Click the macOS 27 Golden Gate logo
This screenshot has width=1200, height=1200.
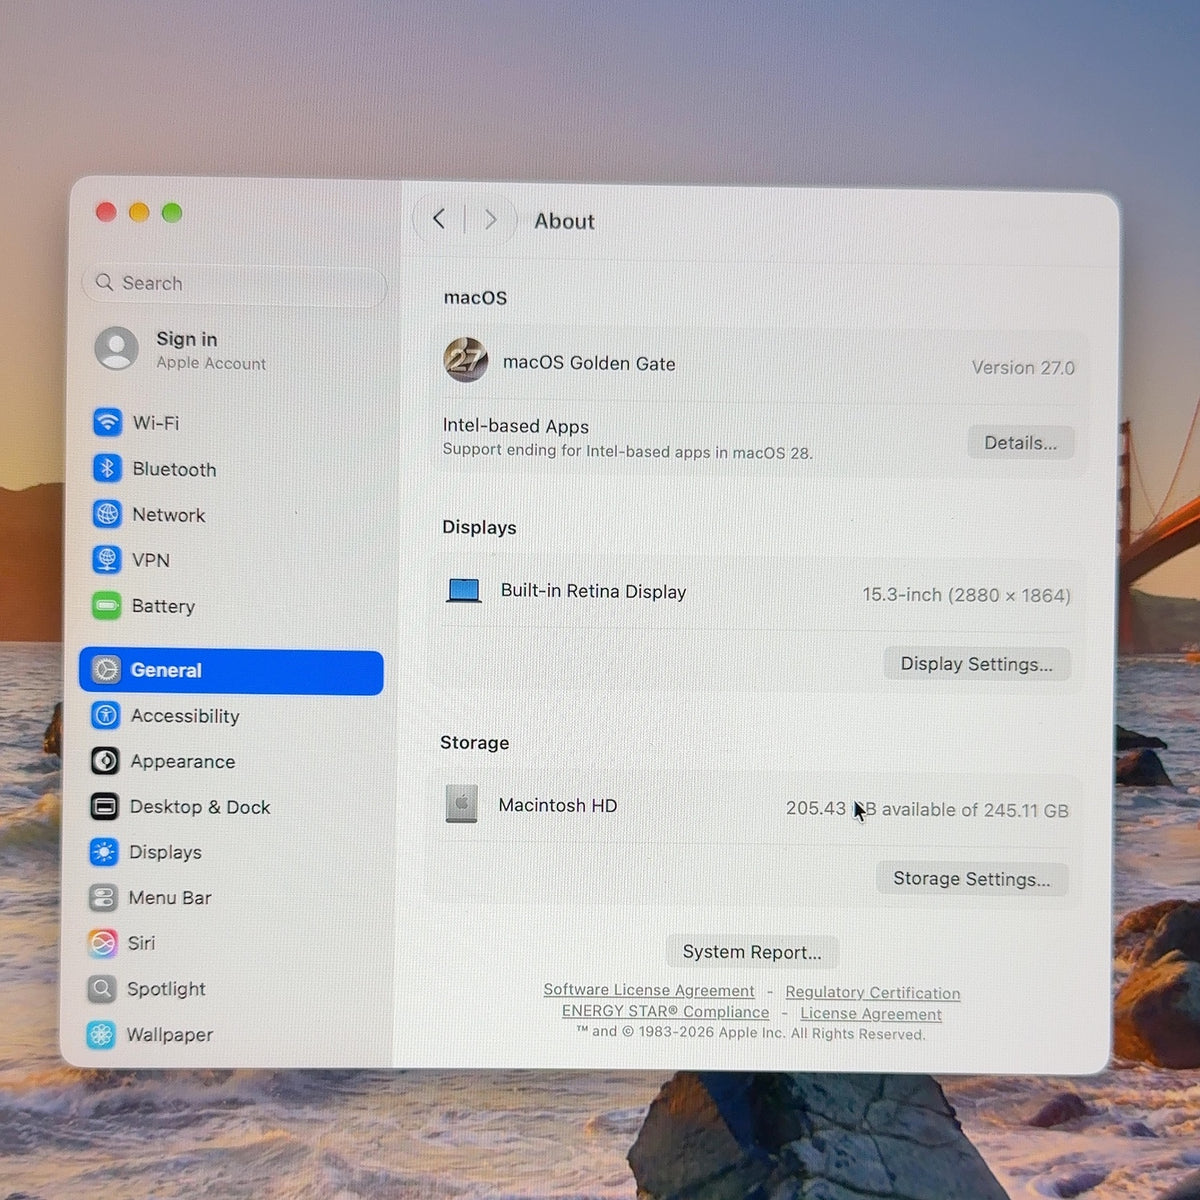pos(466,360)
